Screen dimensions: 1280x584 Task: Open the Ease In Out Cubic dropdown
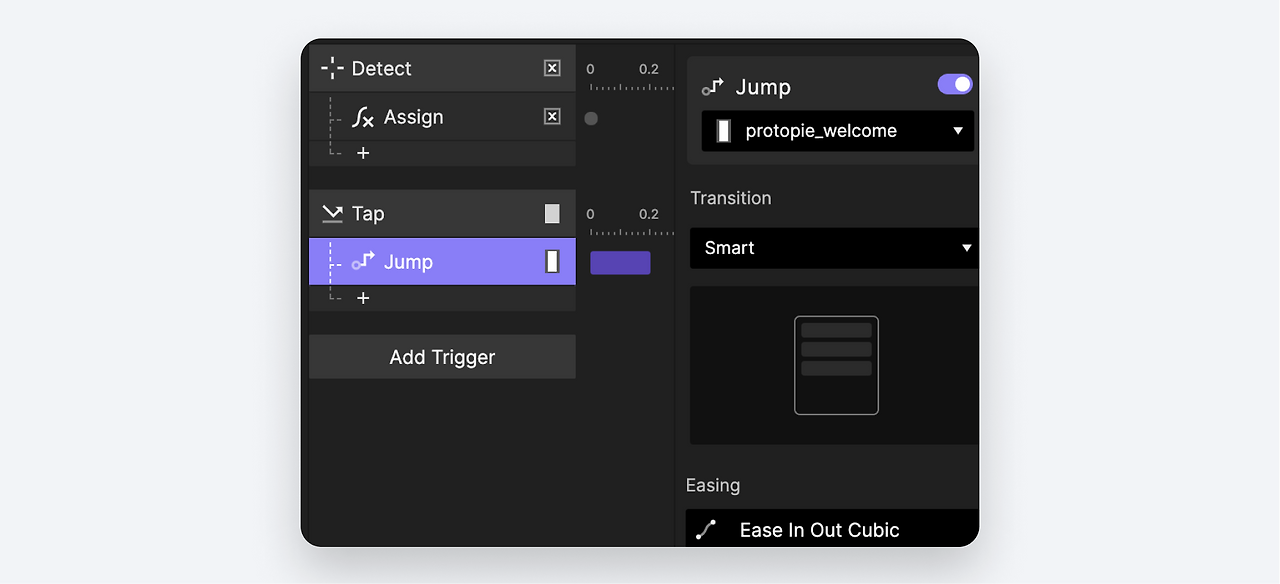coord(830,530)
